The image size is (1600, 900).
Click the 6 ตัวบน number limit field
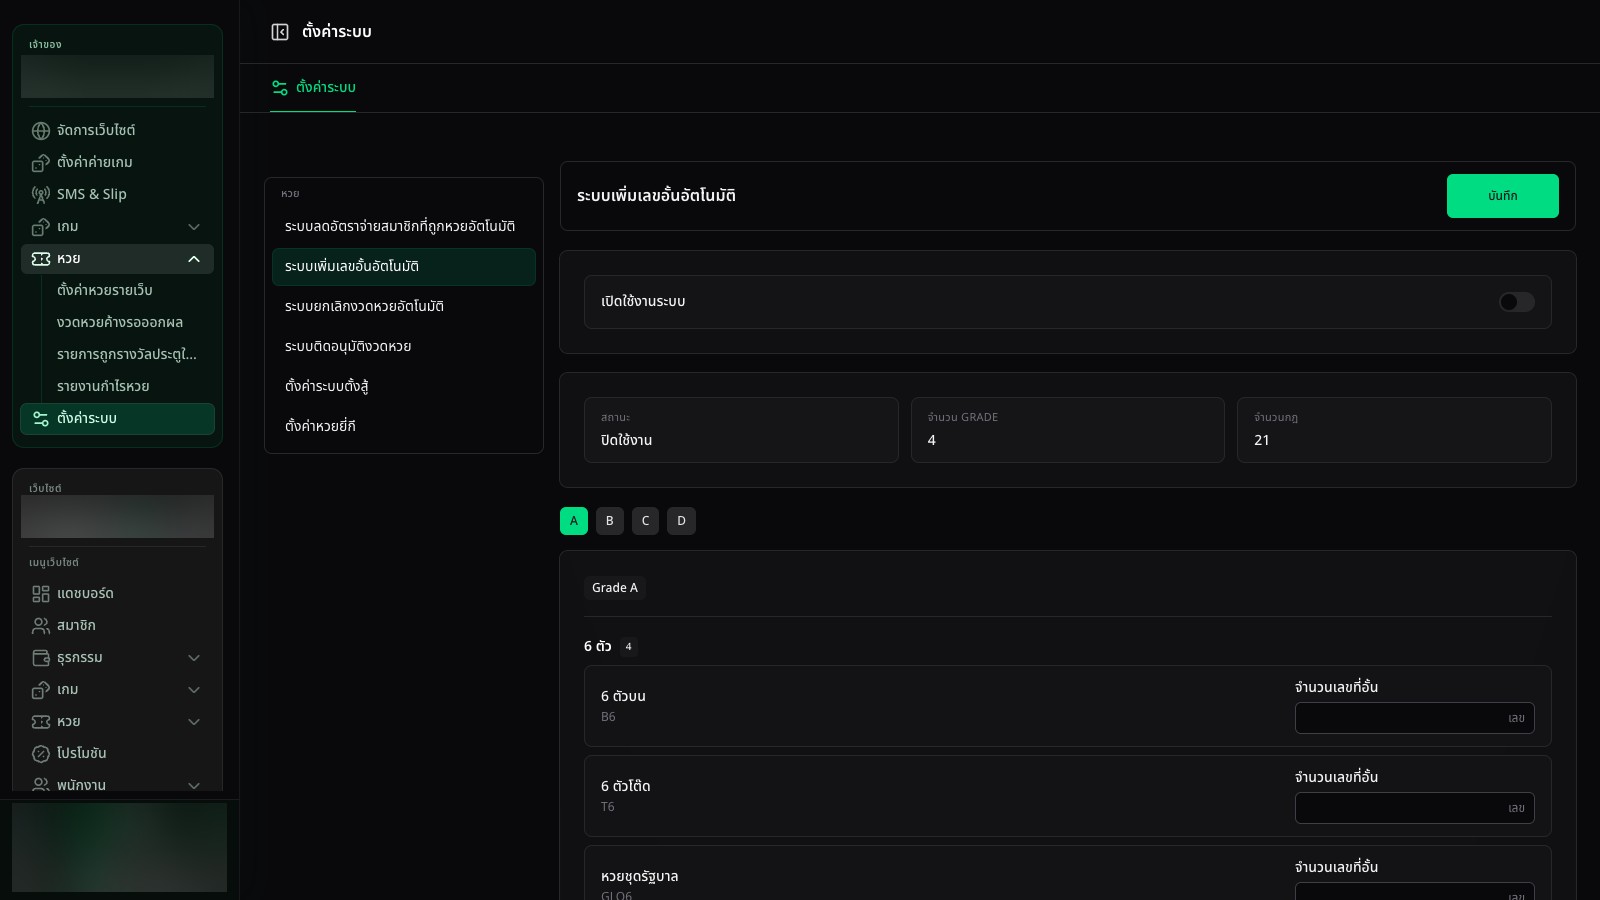pos(1414,718)
